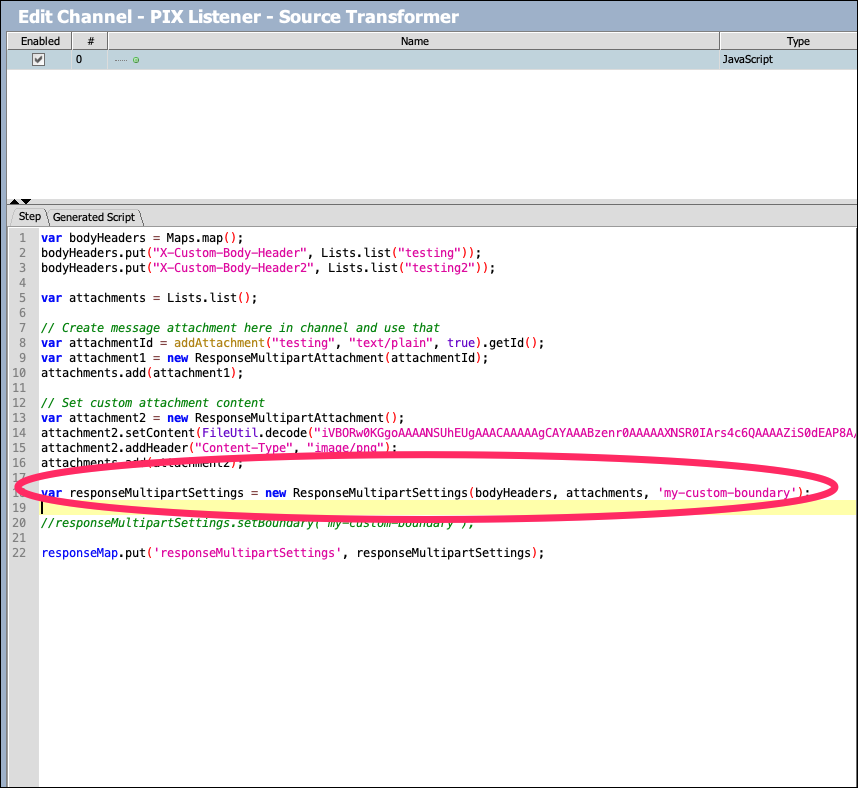Click line number 11 in the gutter

[x=19, y=388]
